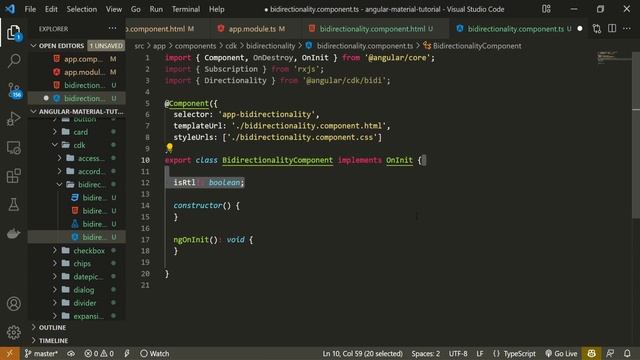This screenshot has height=360, width=640.
Task: Open Run and Debug view
Action: 13,119
